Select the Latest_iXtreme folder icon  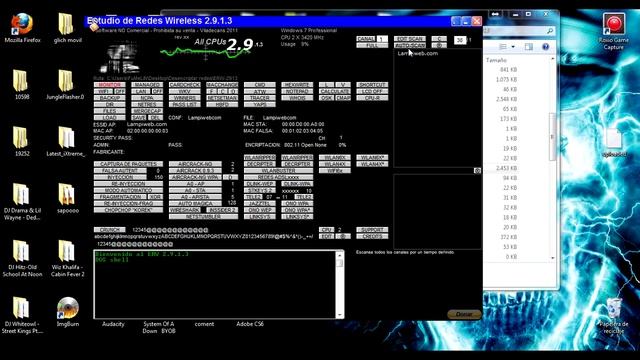65,141
